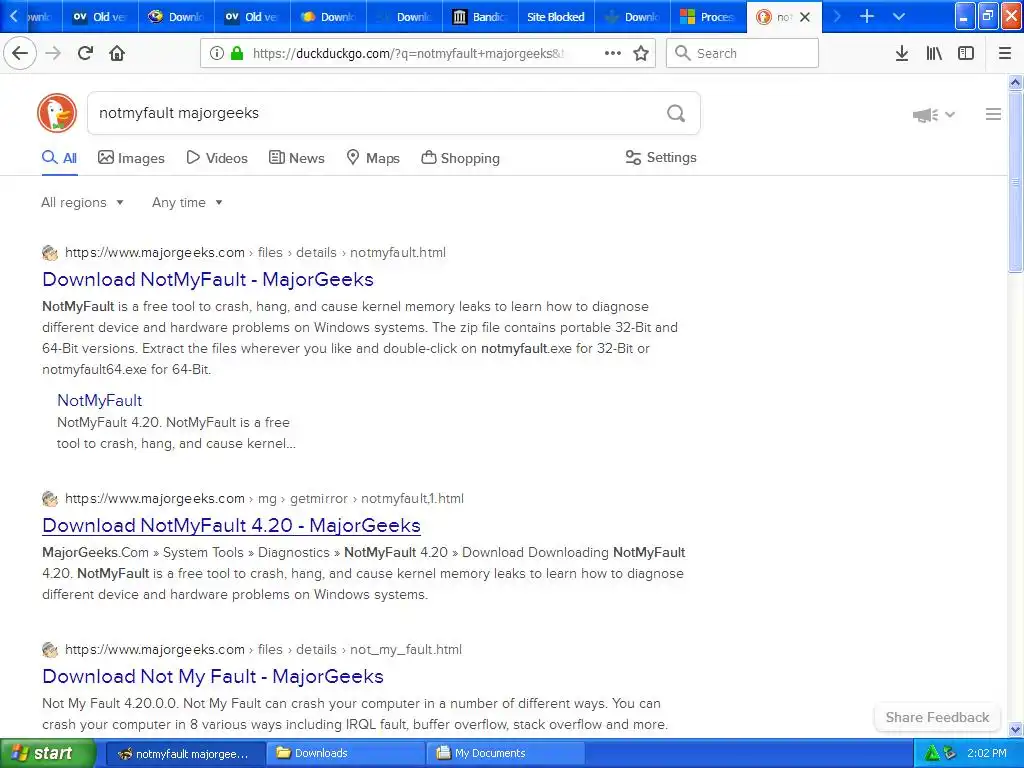Click the notmyfault.html result URL
This screenshot has width=1024, height=768.
click(x=255, y=253)
